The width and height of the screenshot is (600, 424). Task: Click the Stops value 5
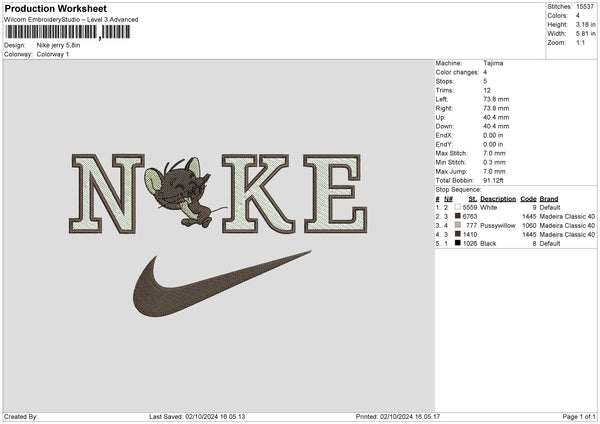tap(485, 81)
